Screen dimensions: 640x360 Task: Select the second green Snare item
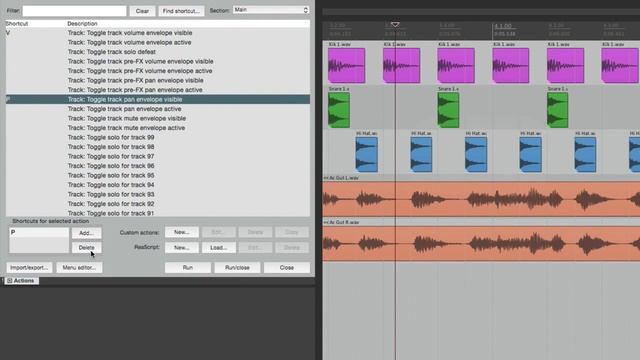(448, 110)
